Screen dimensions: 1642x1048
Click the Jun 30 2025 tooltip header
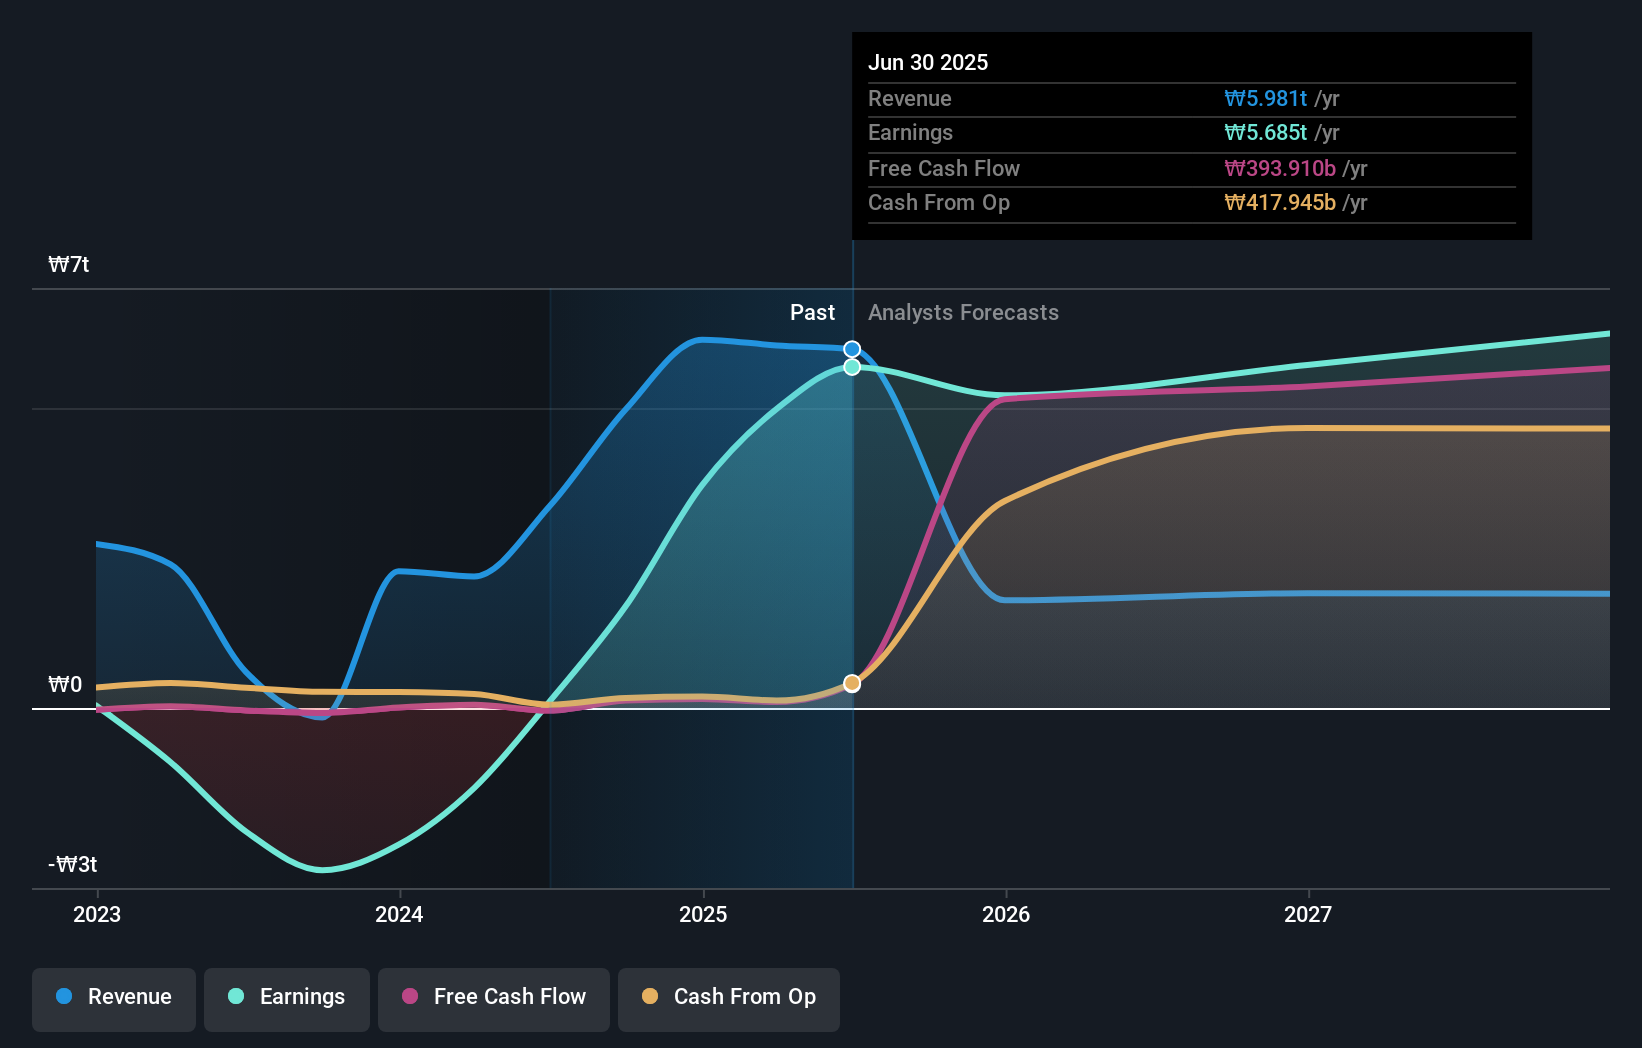coord(928,62)
